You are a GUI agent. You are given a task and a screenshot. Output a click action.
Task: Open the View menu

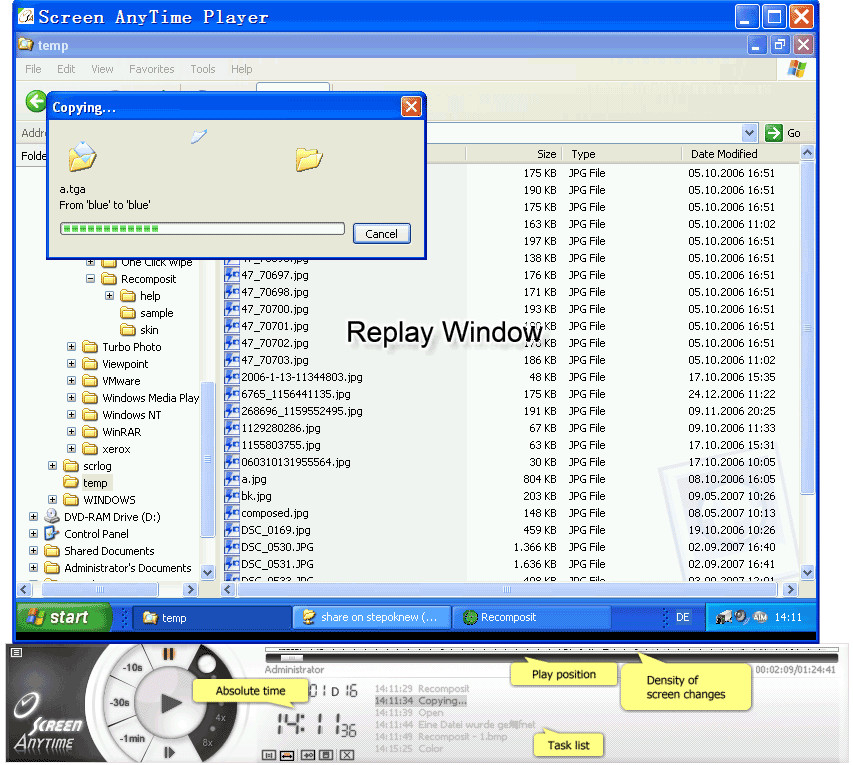pos(102,69)
